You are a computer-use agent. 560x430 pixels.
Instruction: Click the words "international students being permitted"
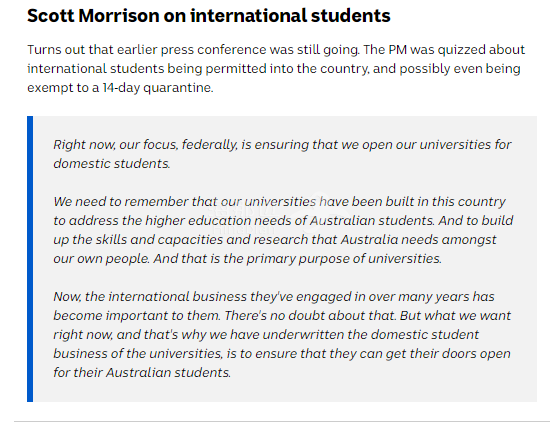147,69
